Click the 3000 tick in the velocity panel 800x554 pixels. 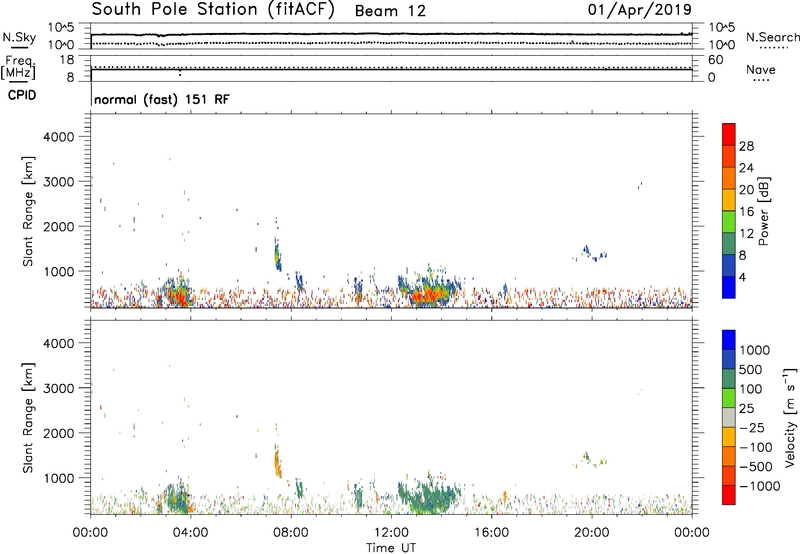(x=58, y=388)
